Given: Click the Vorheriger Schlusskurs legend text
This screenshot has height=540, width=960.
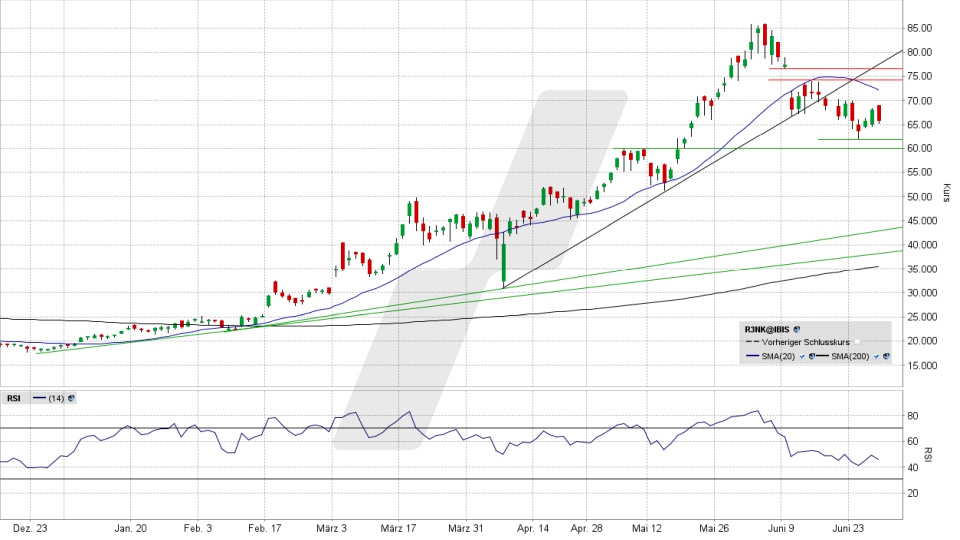Looking at the screenshot, I should 805,342.
